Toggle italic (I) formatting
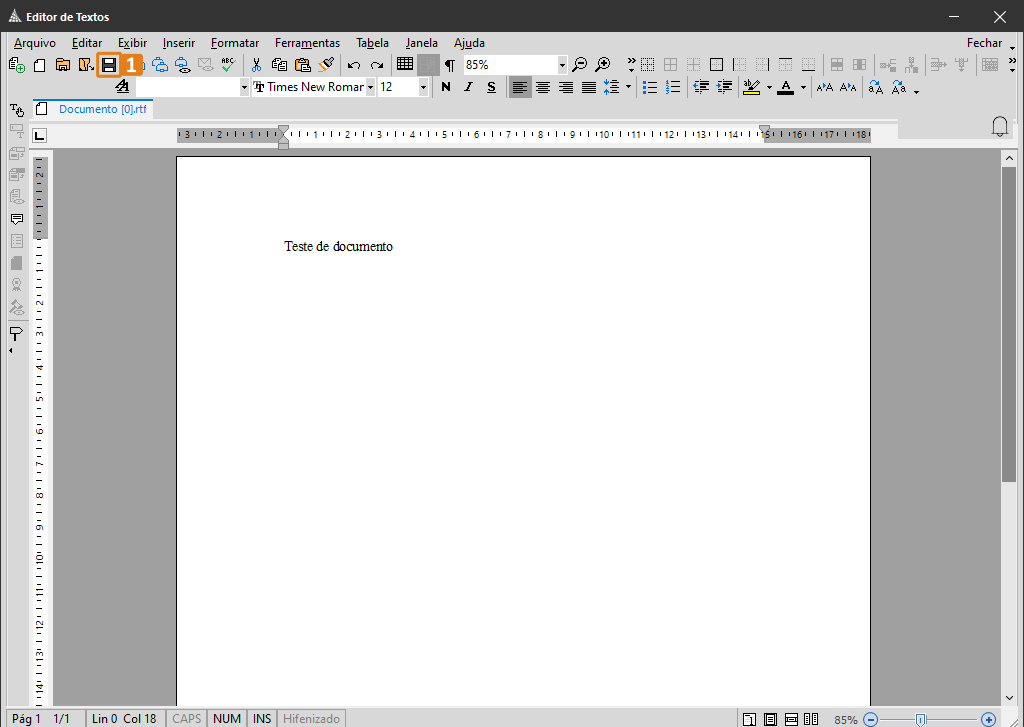This screenshot has height=727, width=1024. (x=468, y=87)
